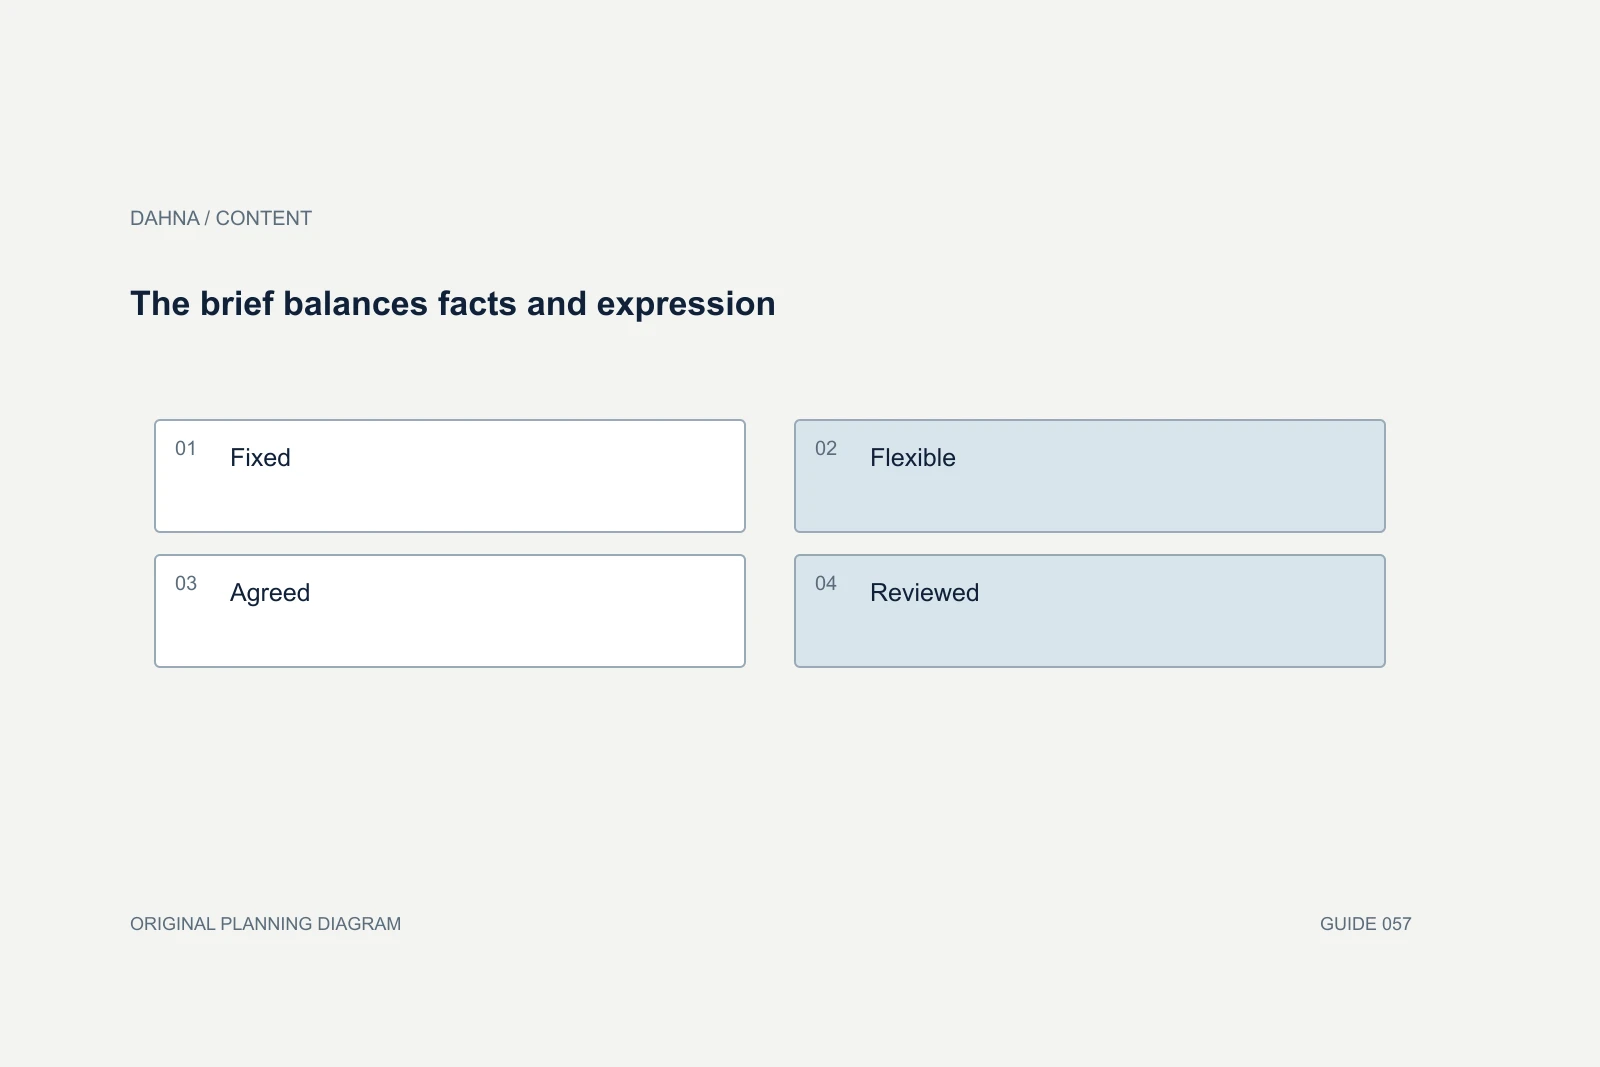Click the slide title about the brief

[453, 304]
